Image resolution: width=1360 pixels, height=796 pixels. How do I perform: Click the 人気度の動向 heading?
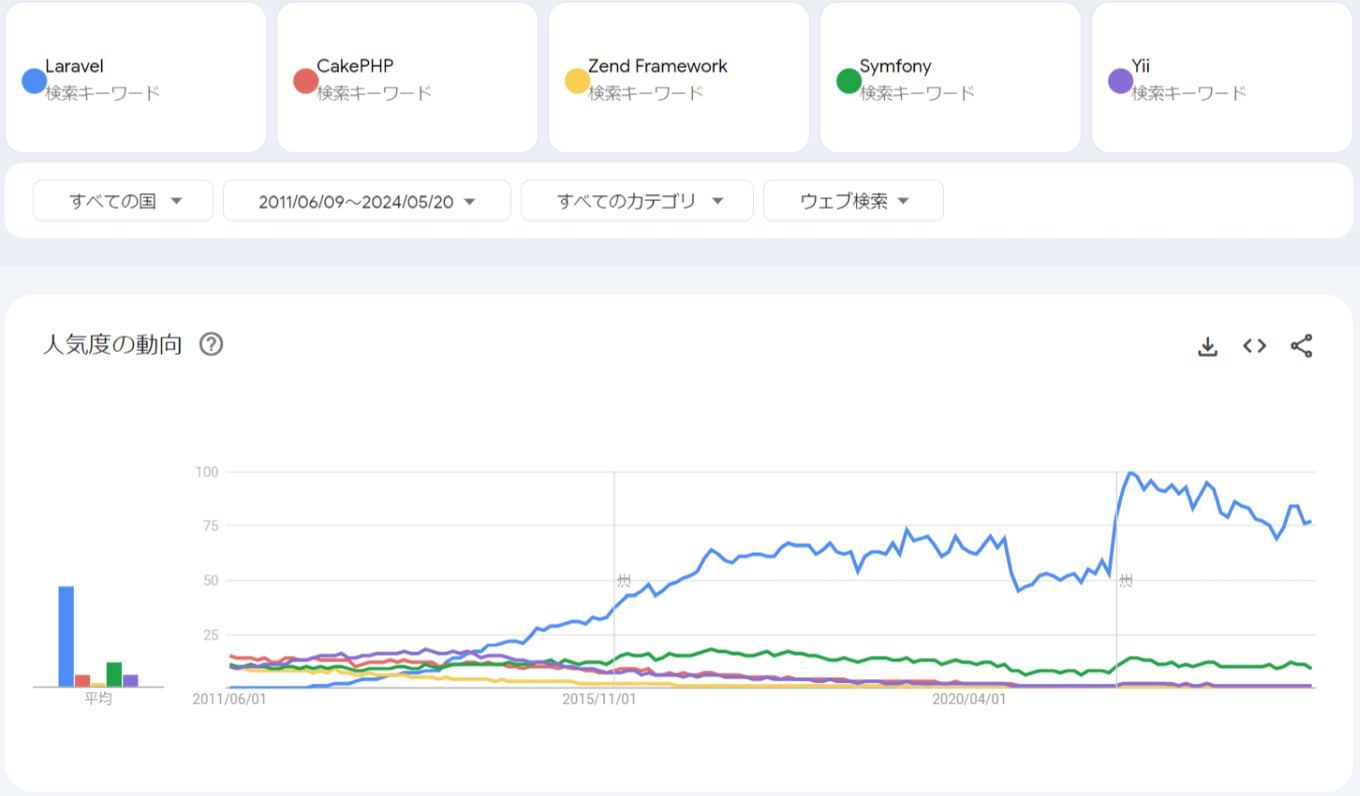click(x=112, y=345)
